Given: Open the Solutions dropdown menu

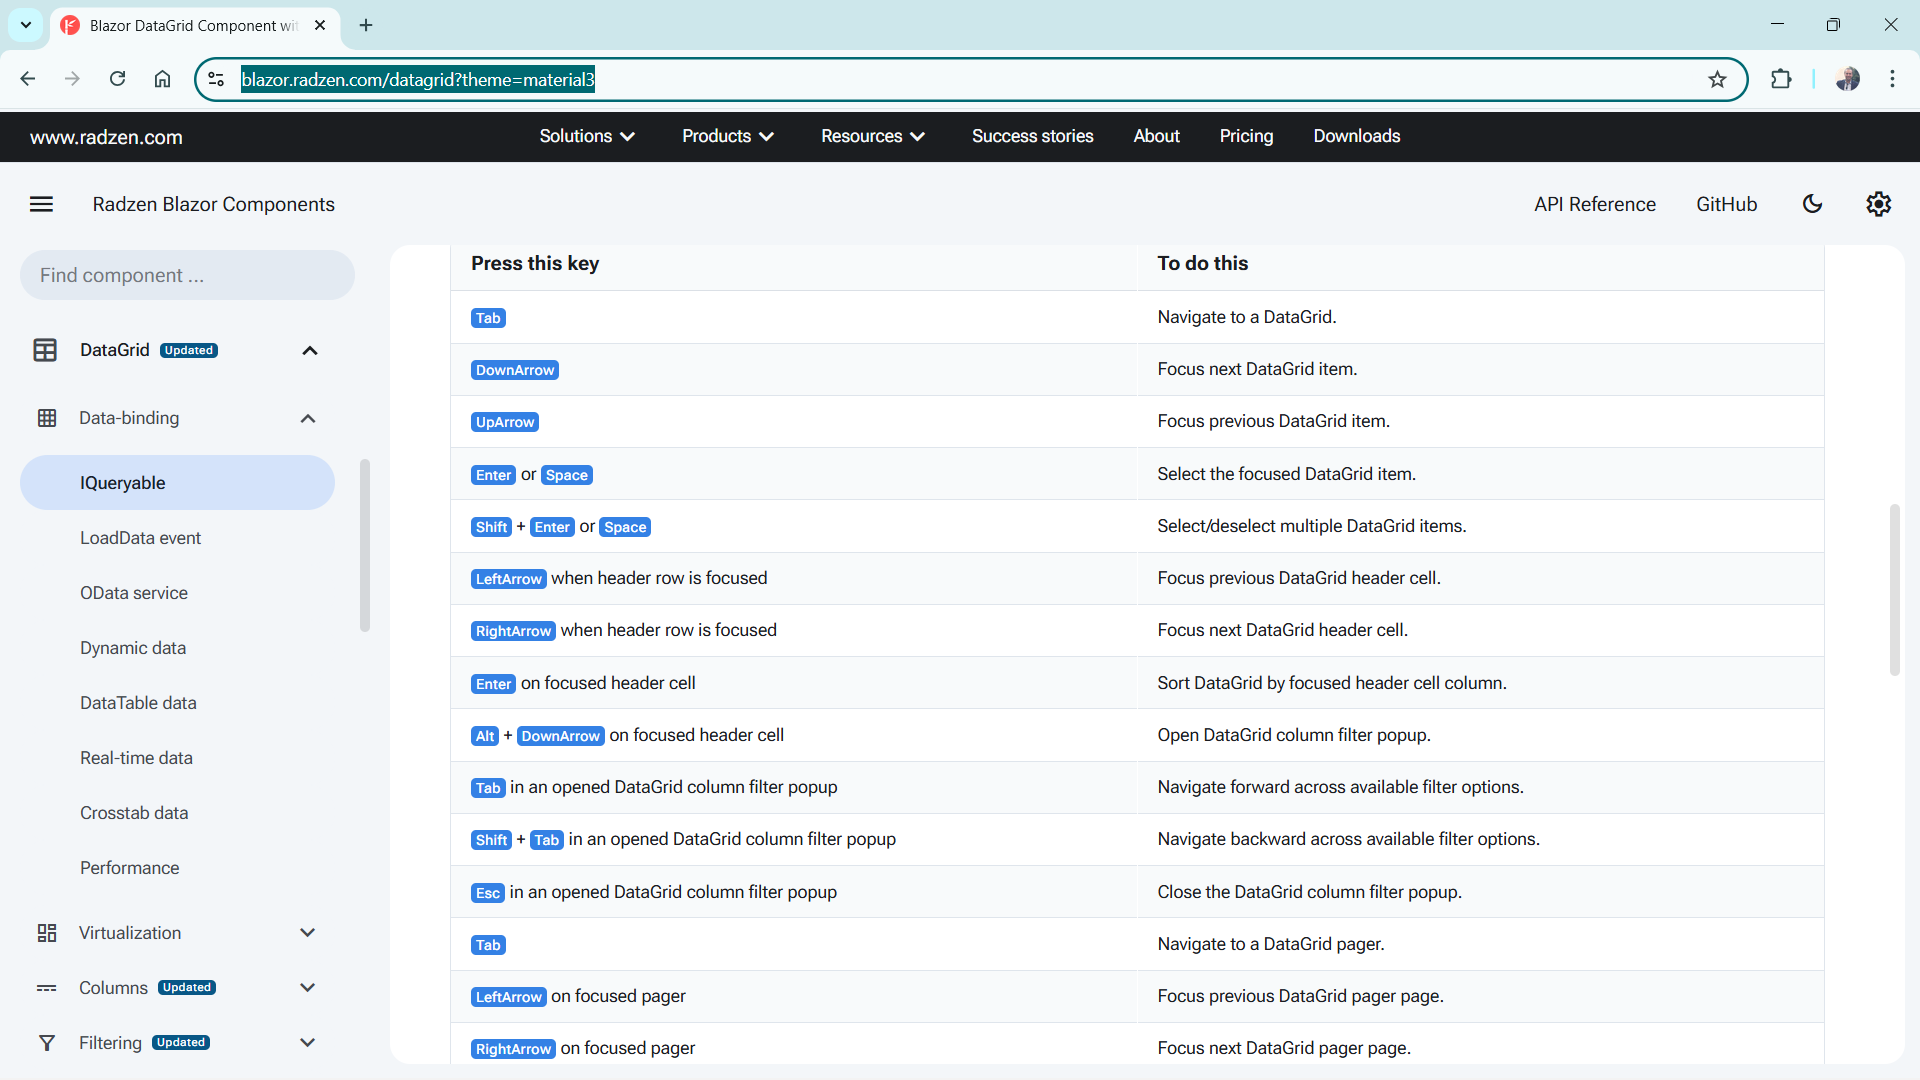Looking at the screenshot, I should click(x=587, y=136).
